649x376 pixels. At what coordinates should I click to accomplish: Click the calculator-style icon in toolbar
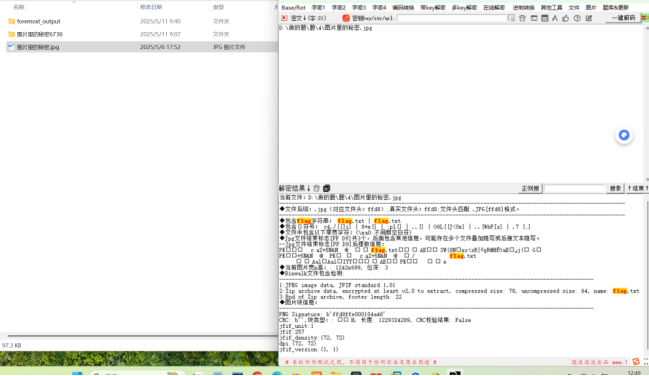(x=545, y=18)
